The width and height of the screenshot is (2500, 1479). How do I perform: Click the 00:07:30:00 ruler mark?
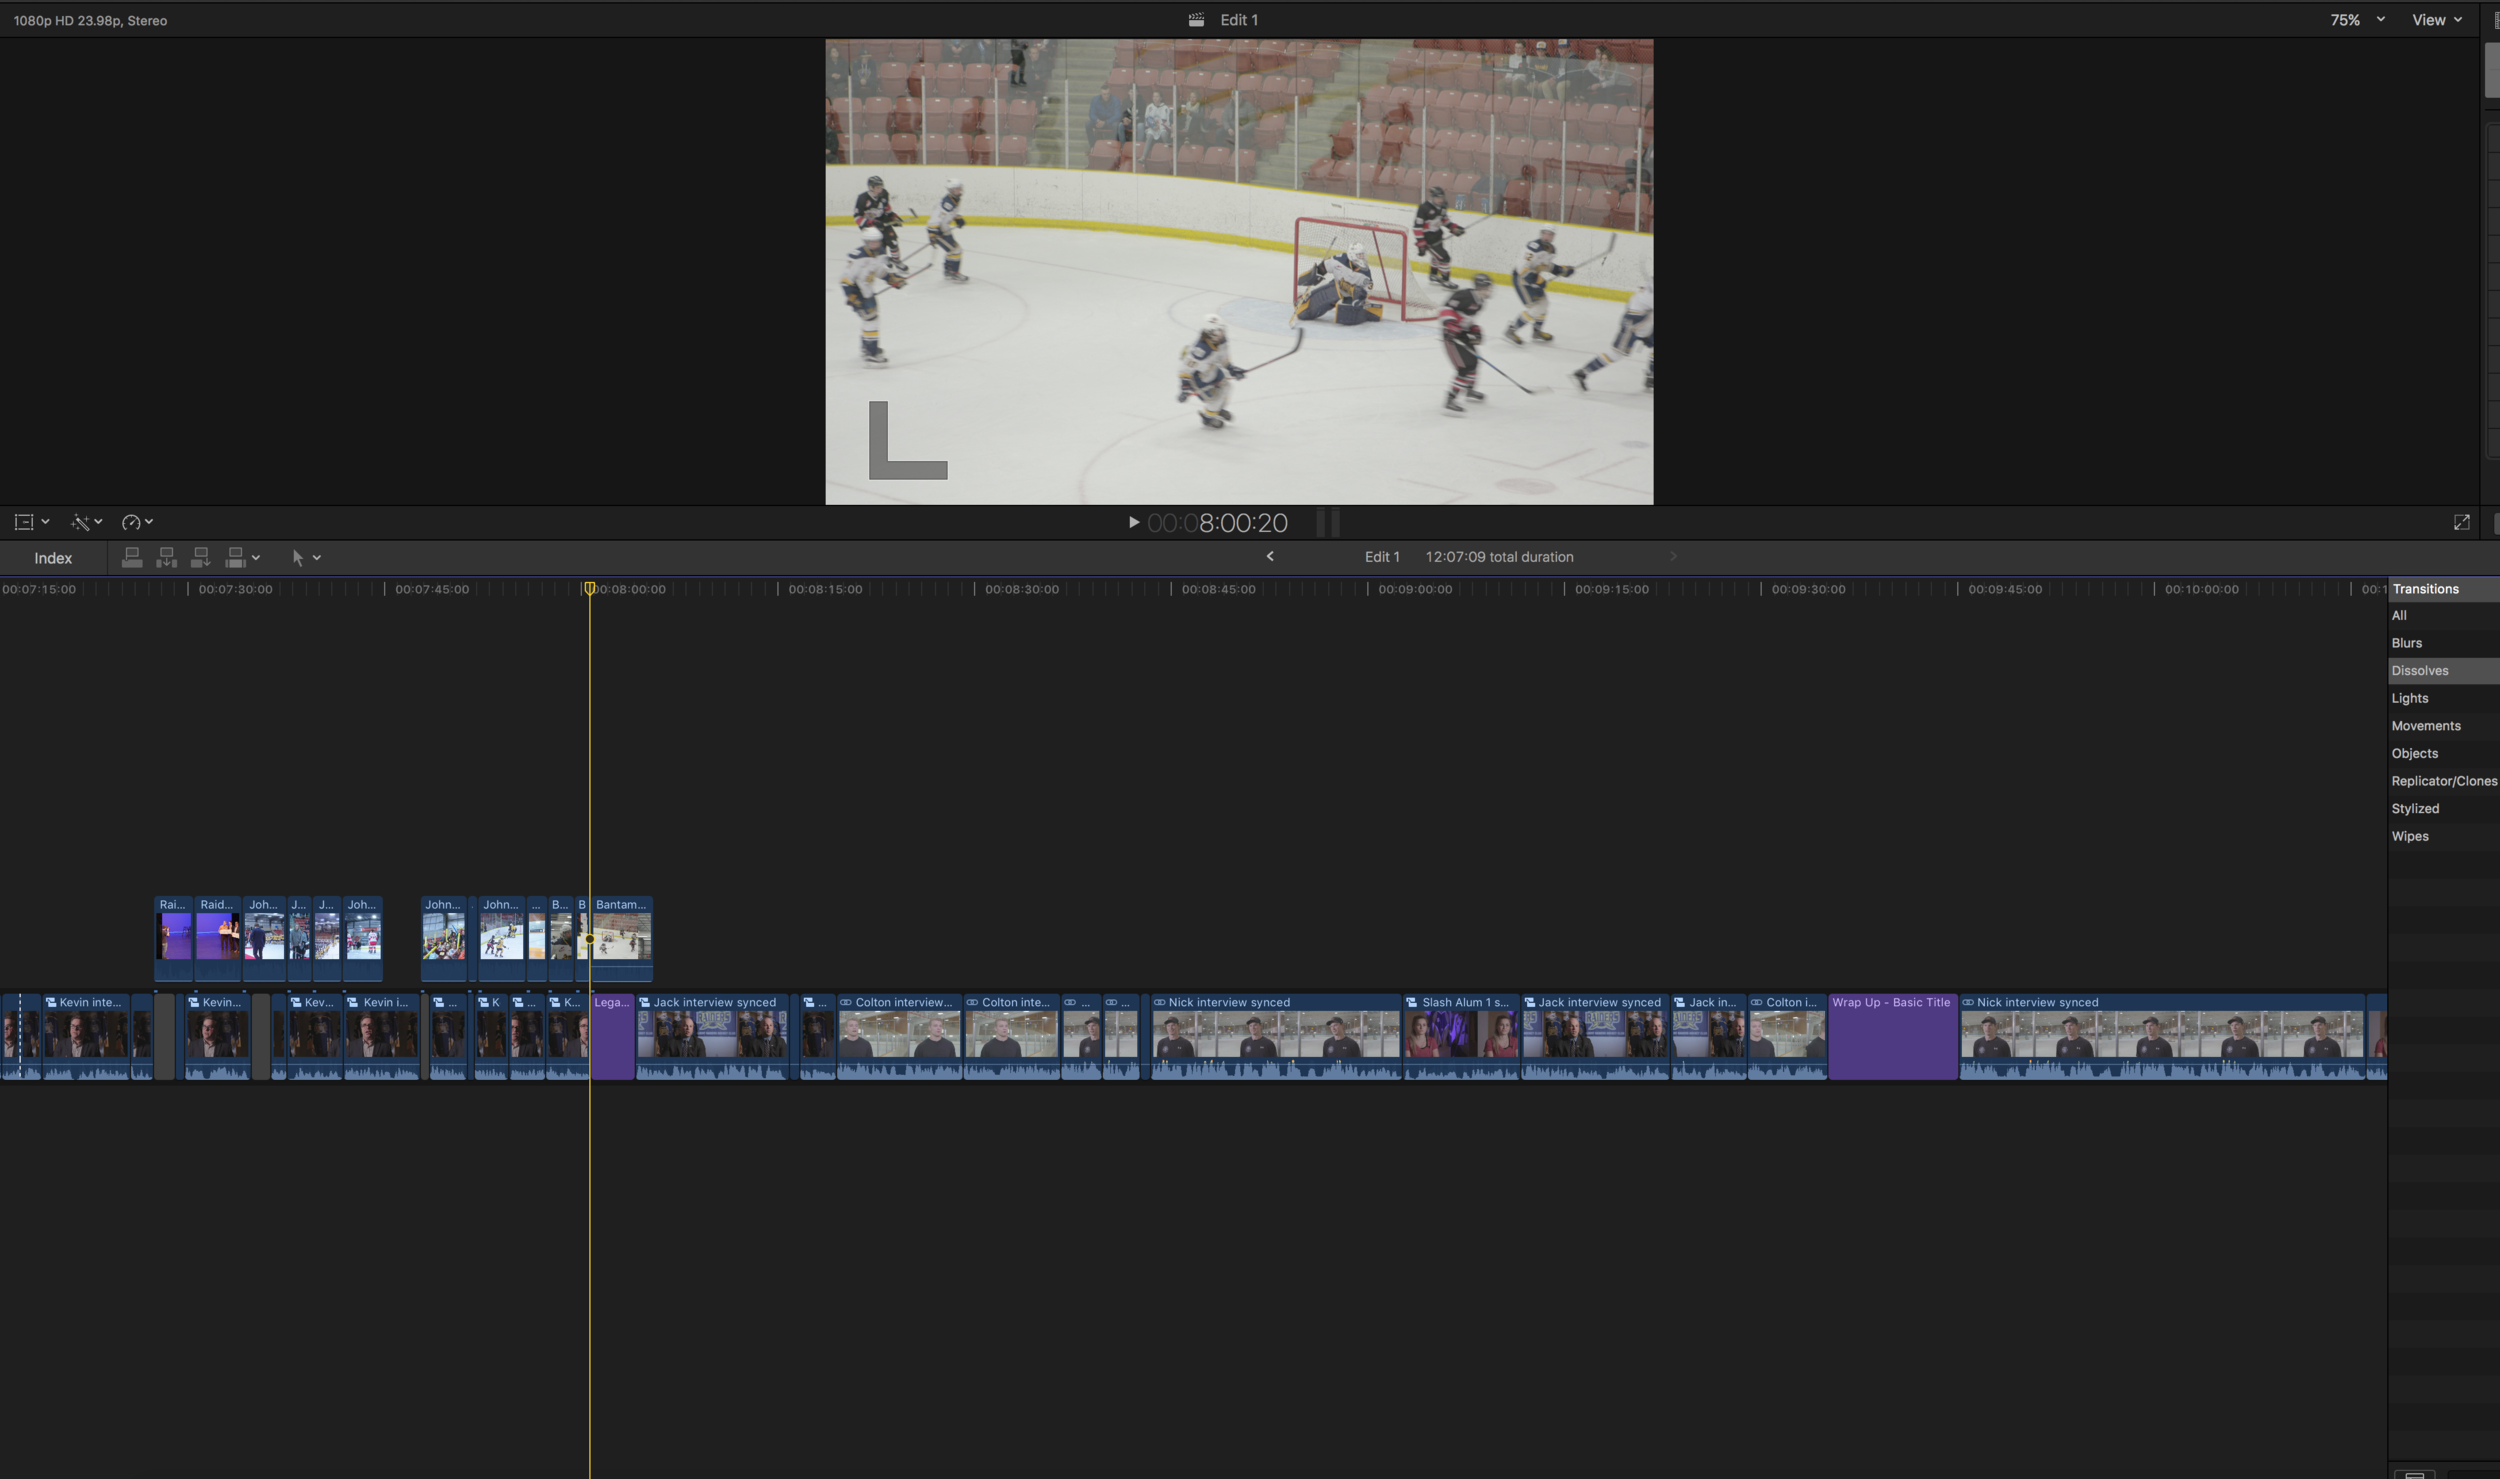(x=235, y=589)
